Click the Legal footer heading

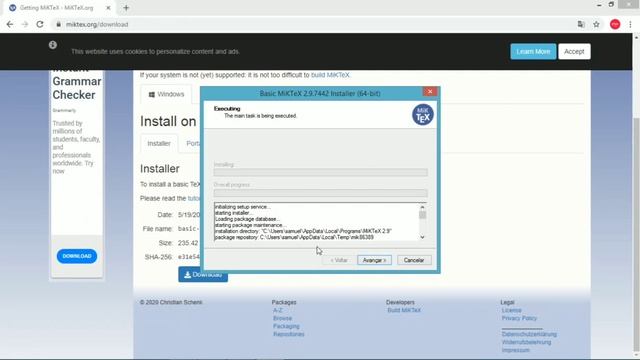click(x=507, y=302)
